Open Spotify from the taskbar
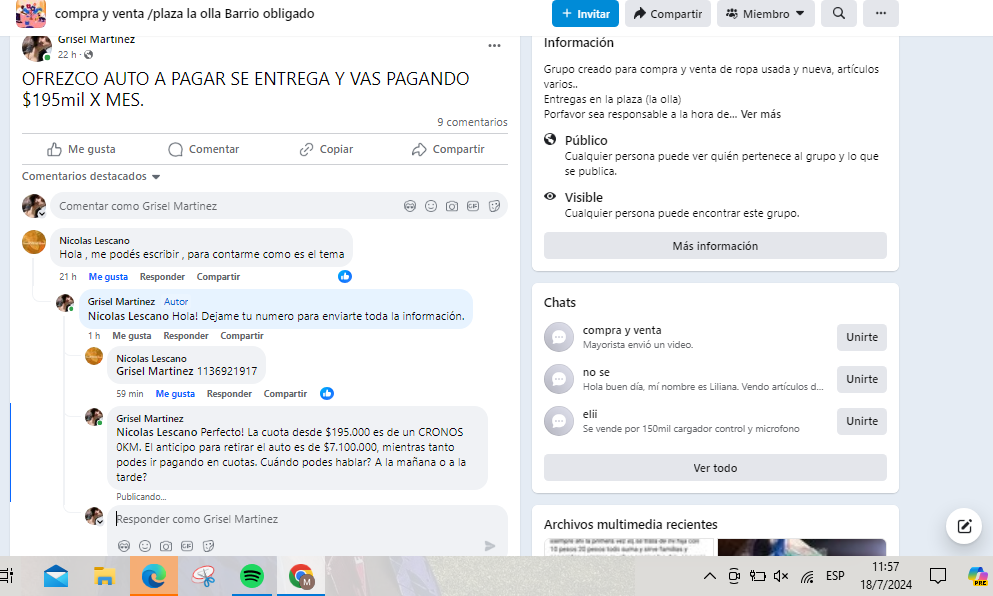The height and width of the screenshot is (596, 993). (252, 576)
